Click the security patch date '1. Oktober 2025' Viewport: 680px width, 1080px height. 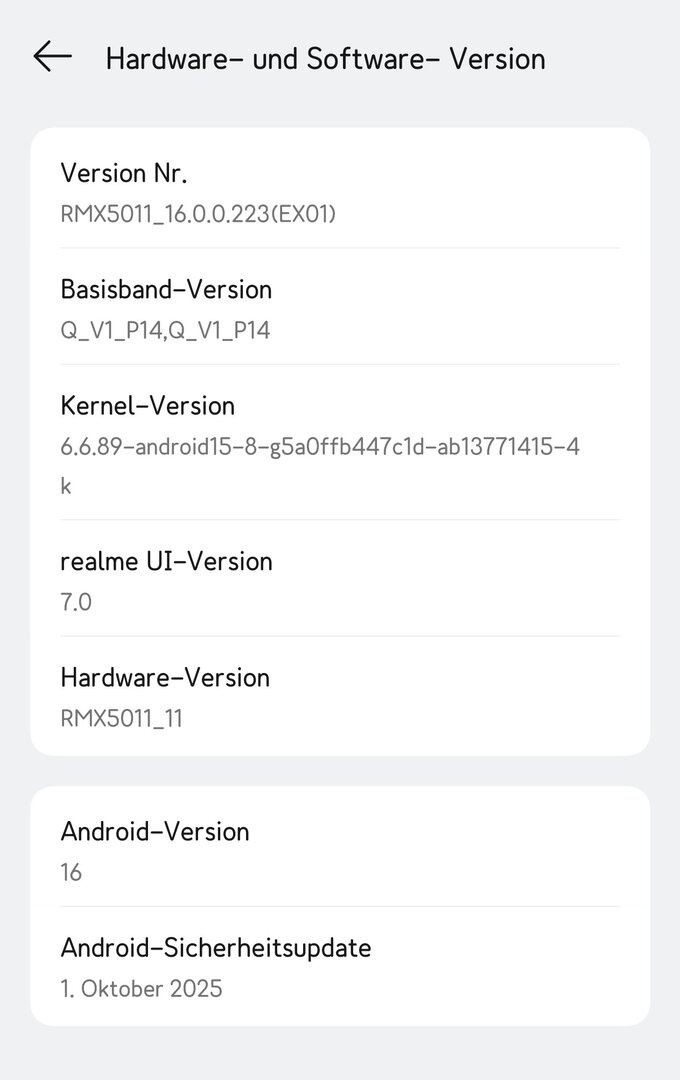(141, 988)
